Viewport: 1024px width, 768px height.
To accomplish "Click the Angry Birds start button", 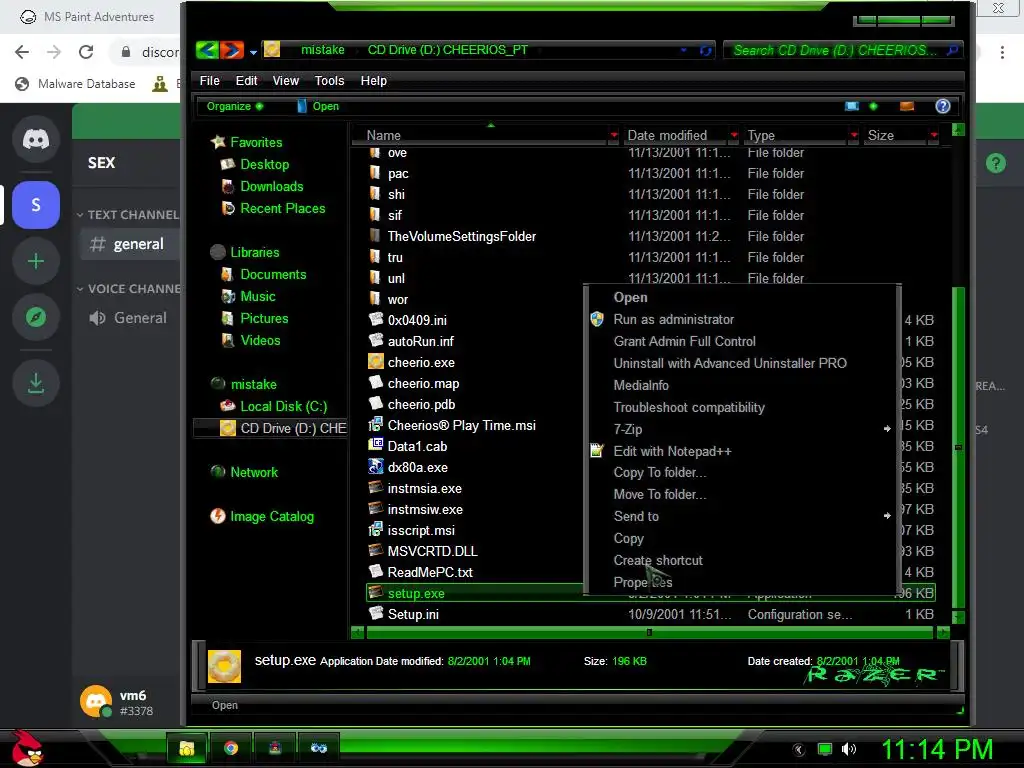I will pos(26,748).
